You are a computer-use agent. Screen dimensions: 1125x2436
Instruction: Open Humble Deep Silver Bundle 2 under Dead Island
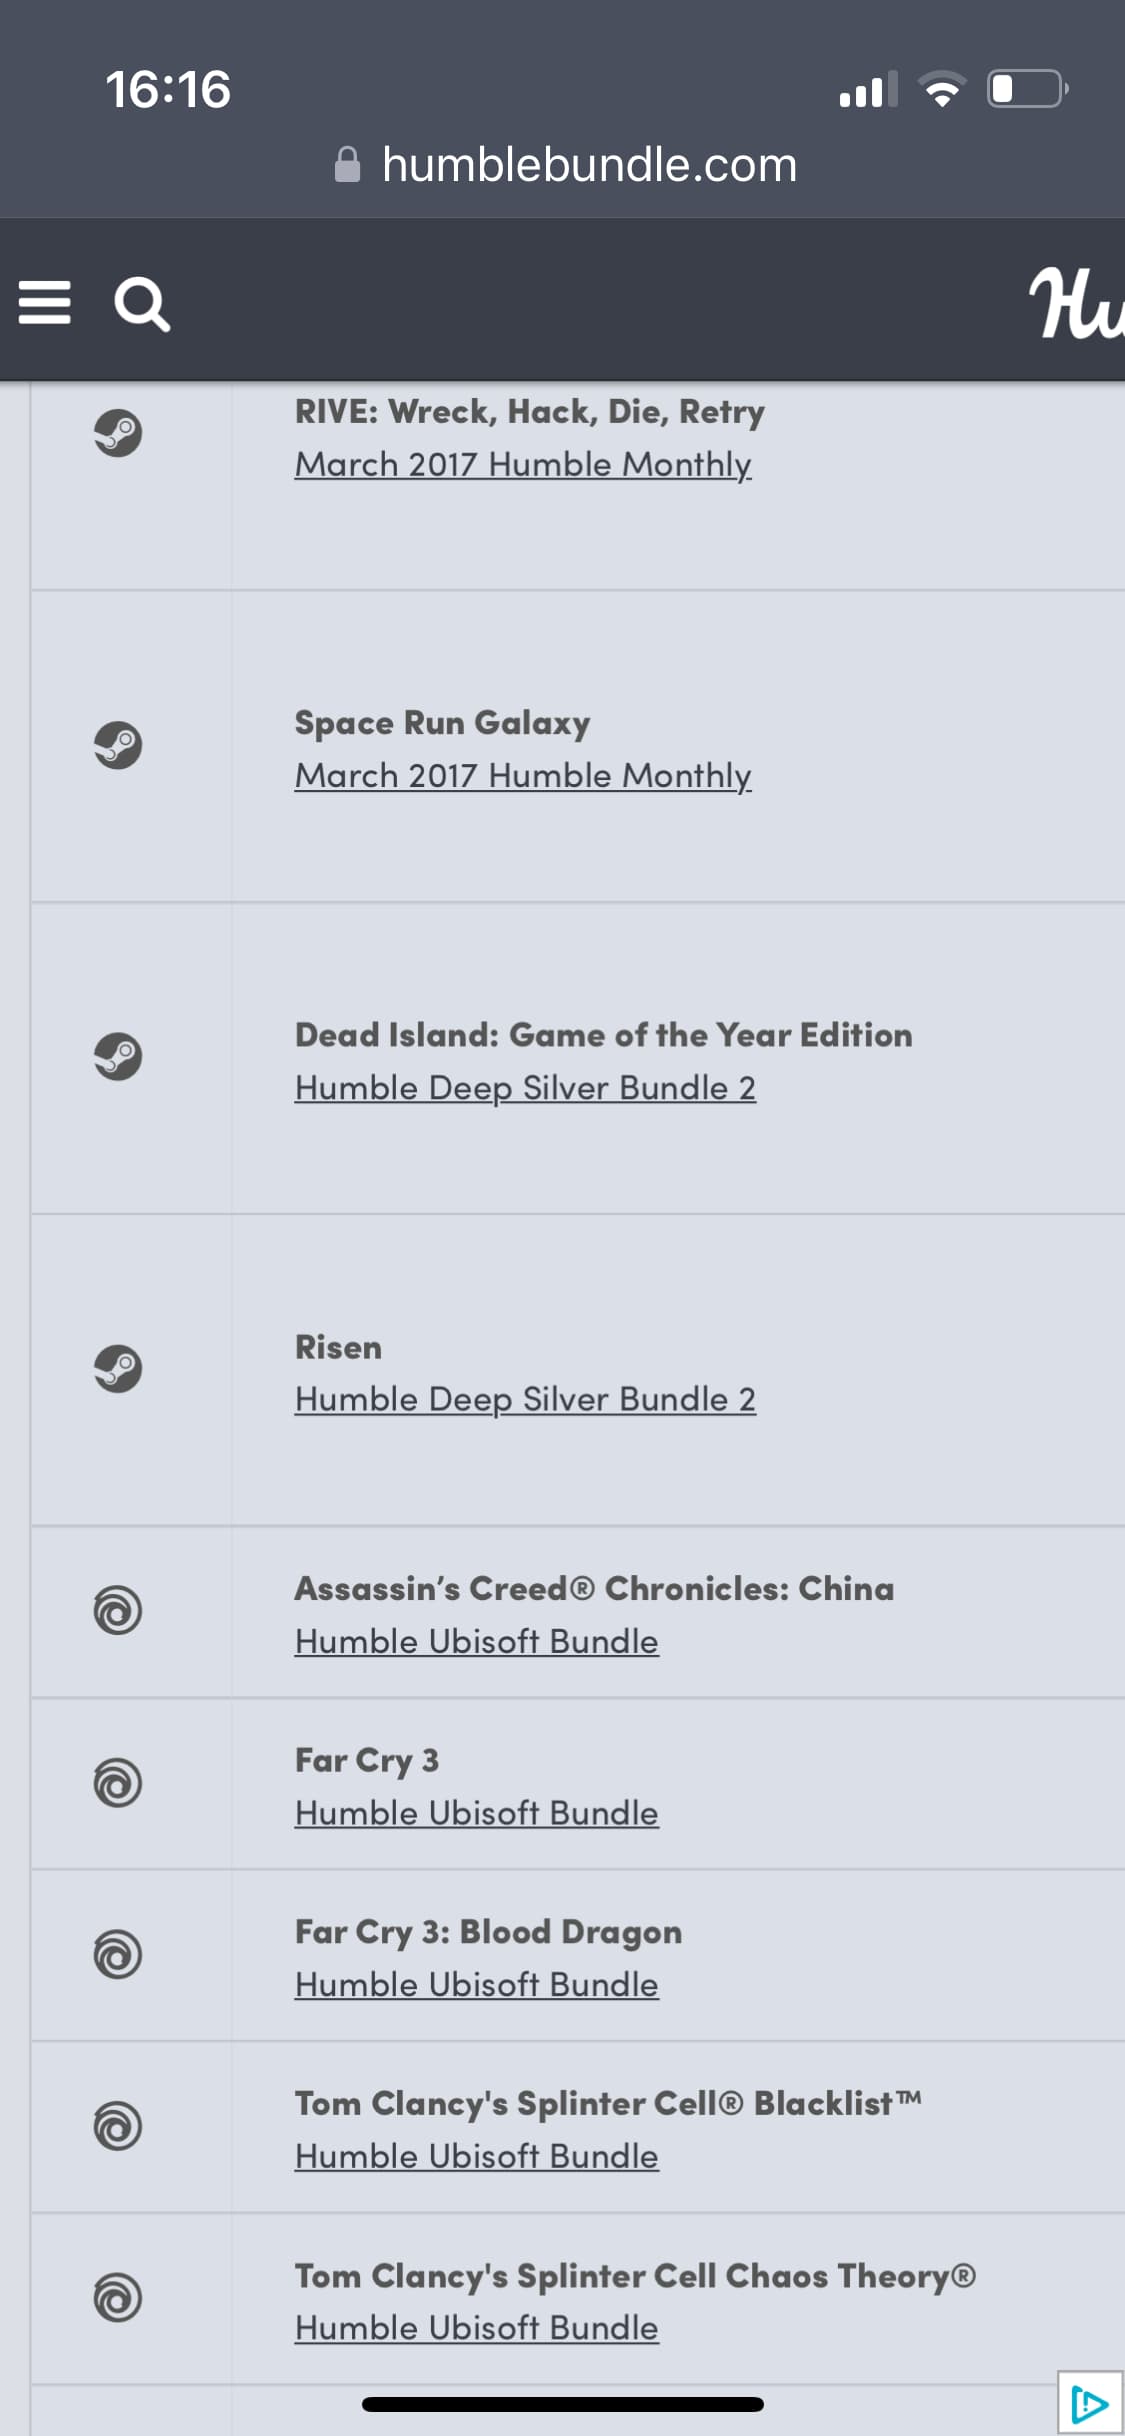(x=525, y=1088)
